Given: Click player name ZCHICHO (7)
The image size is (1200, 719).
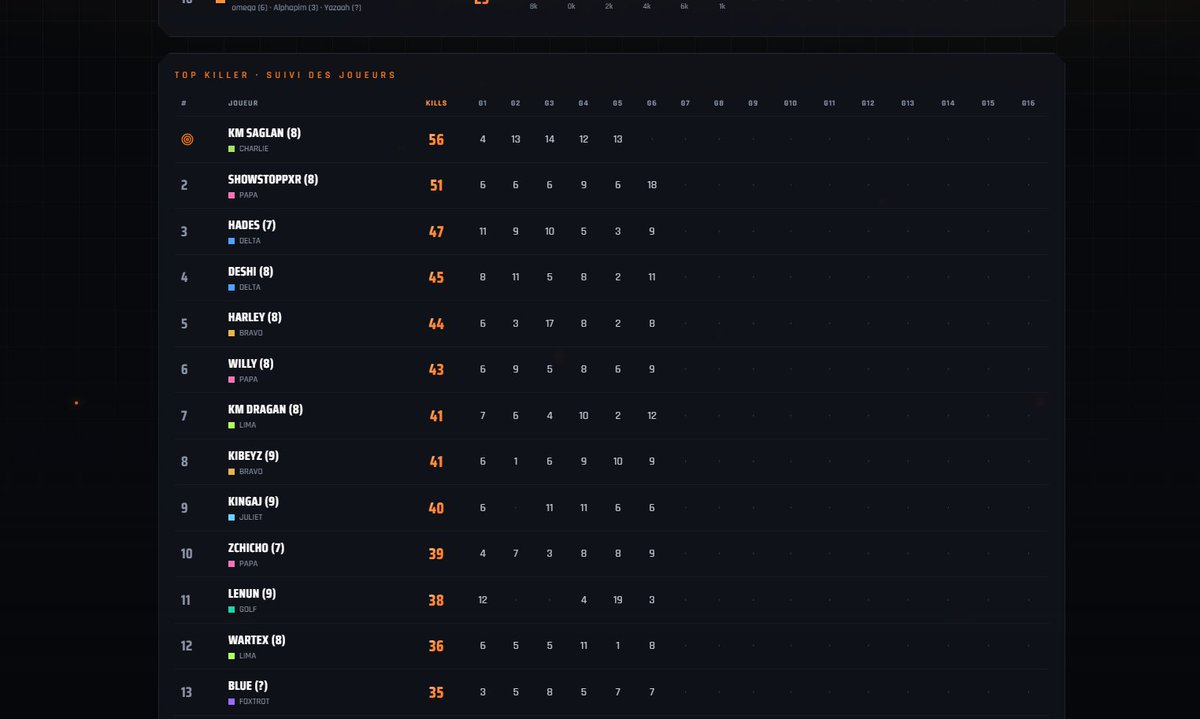Looking at the screenshot, I should [x=256, y=548].
